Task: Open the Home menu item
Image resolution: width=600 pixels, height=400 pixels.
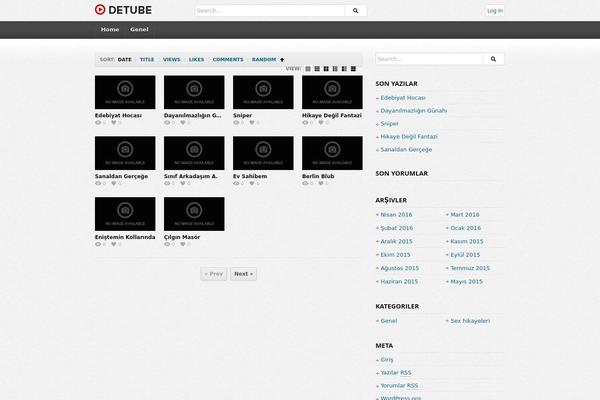Action: [x=110, y=29]
